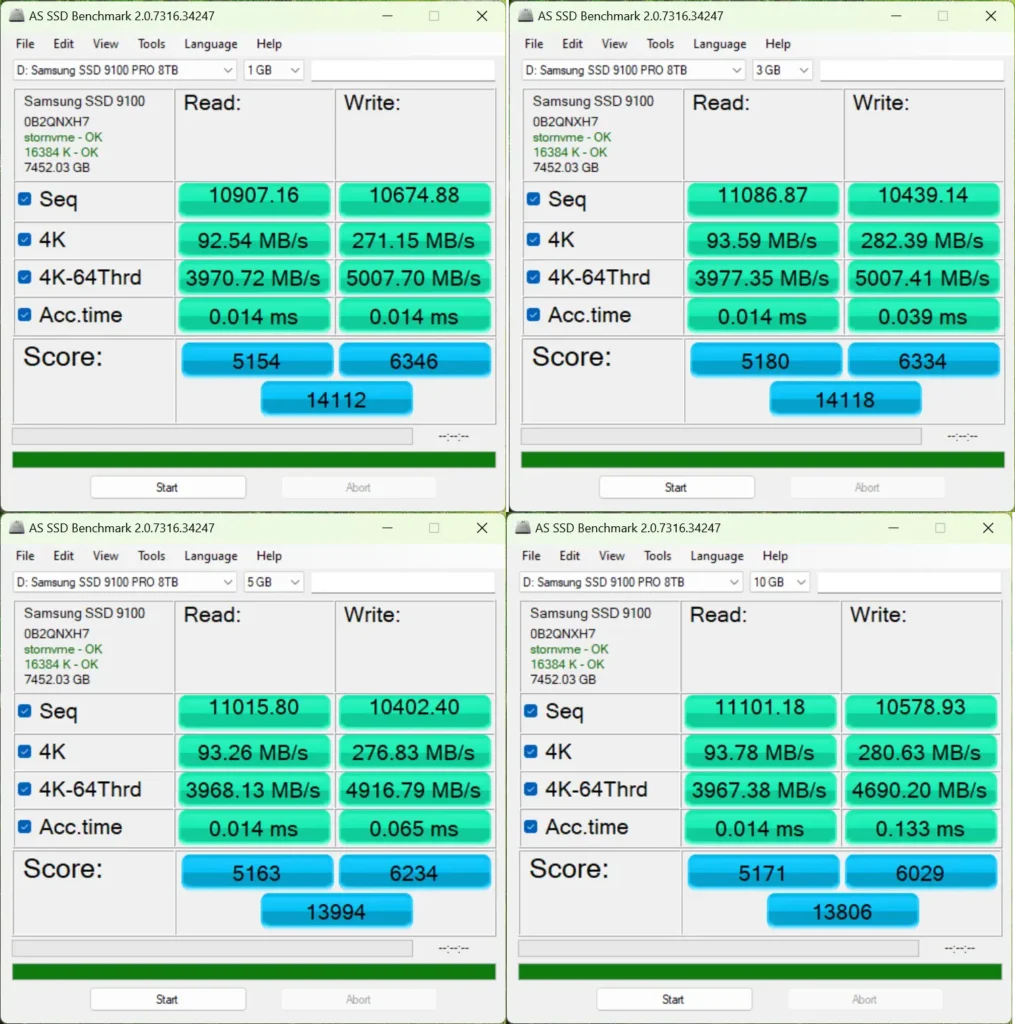The height and width of the screenshot is (1024, 1015).
Task: Open the 5 GB test size dropdown
Action: click(273, 582)
